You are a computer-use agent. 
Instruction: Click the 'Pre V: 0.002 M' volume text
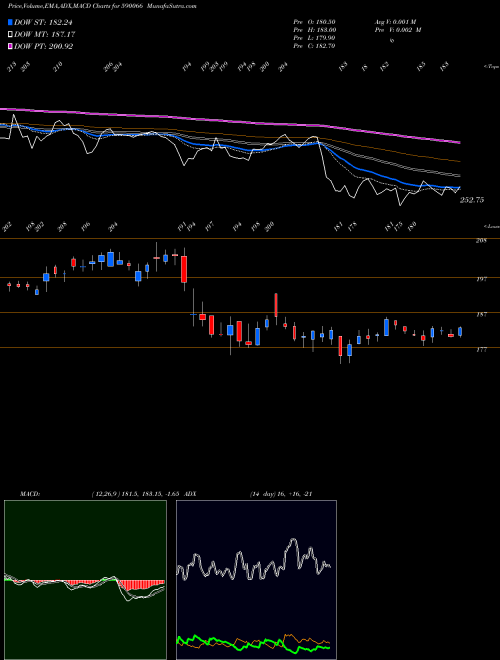click(x=398, y=30)
